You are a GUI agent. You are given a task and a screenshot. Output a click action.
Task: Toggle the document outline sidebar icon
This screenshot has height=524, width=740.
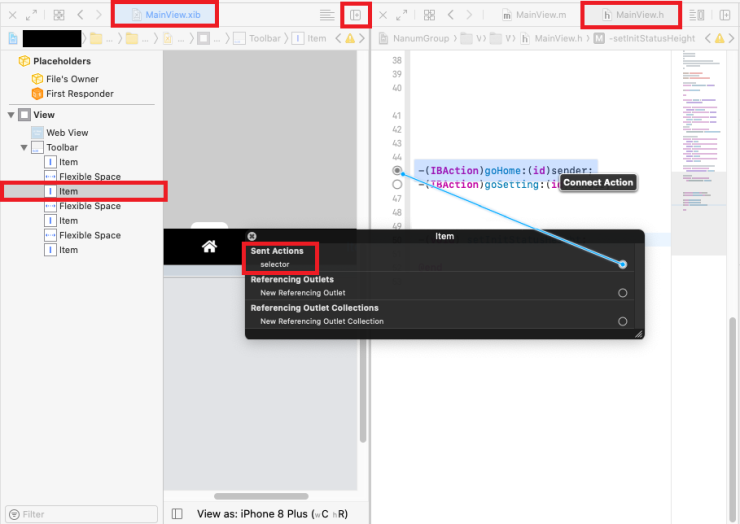click(177, 513)
